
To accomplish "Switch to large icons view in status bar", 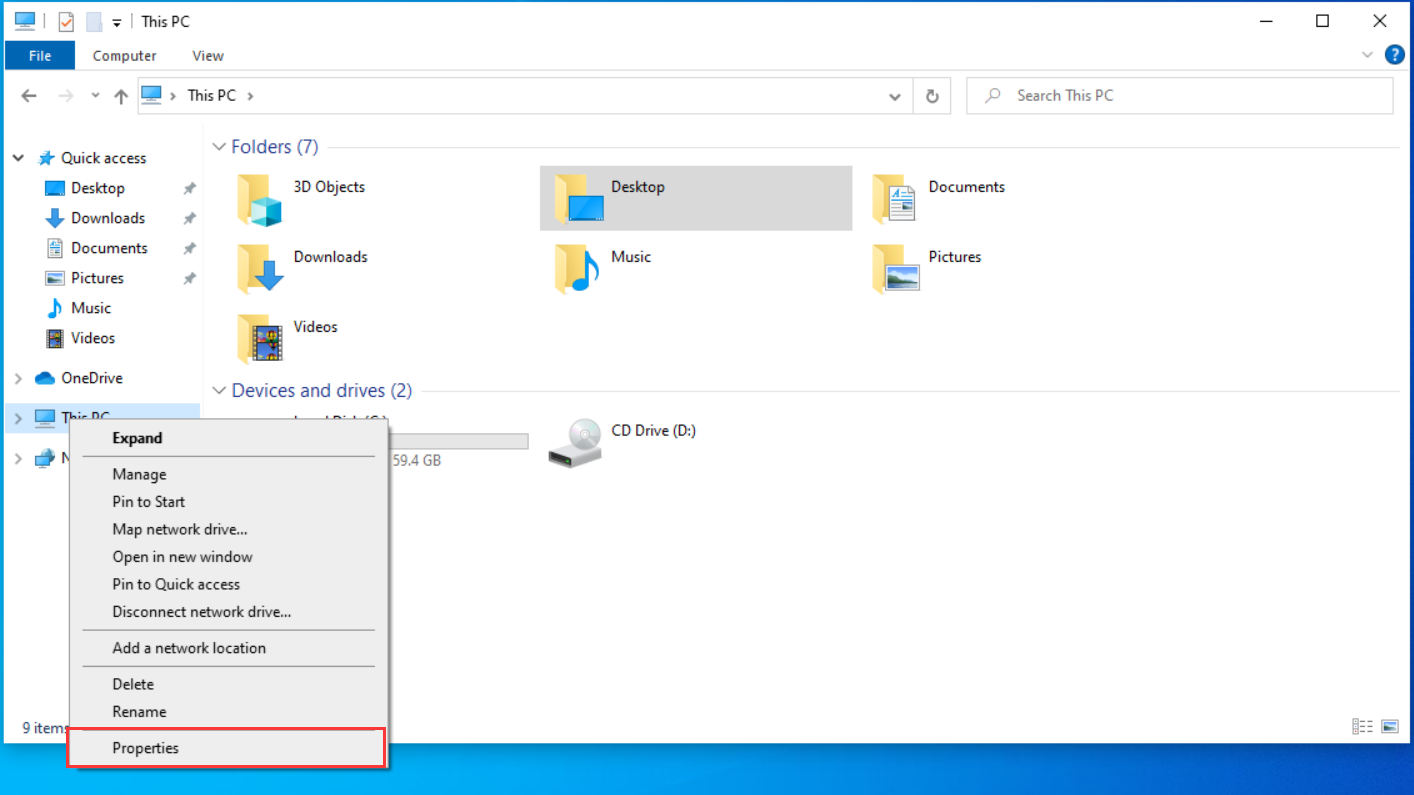I will [1389, 727].
